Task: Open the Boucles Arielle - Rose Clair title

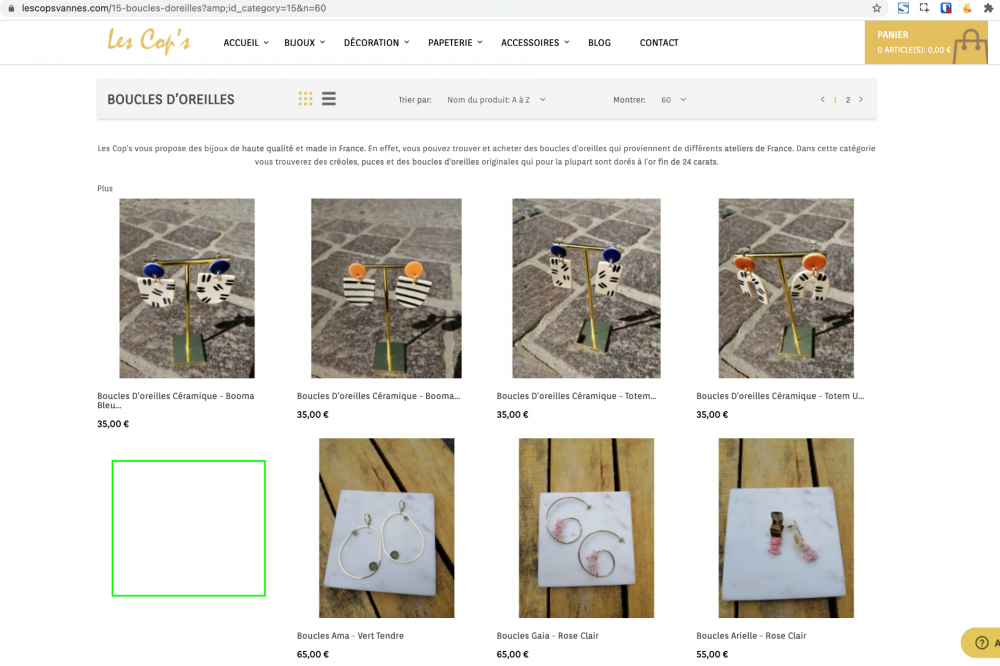Action: [751, 635]
